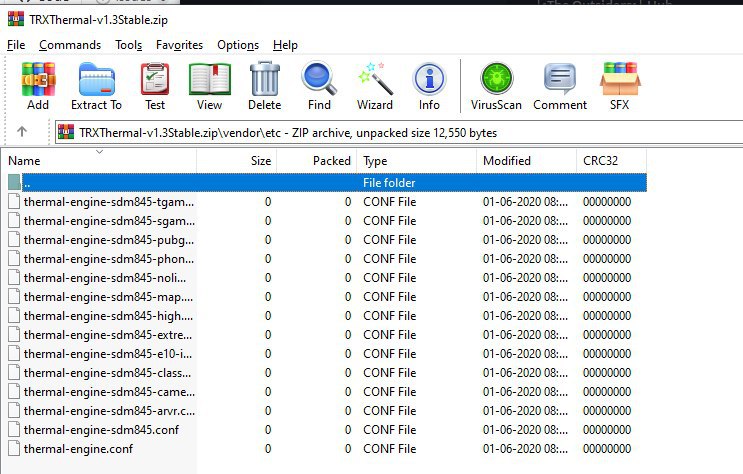This screenshot has height=474, width=743.
Task: Click 'File folder' type of parent row
Action: tap(389, 182)
